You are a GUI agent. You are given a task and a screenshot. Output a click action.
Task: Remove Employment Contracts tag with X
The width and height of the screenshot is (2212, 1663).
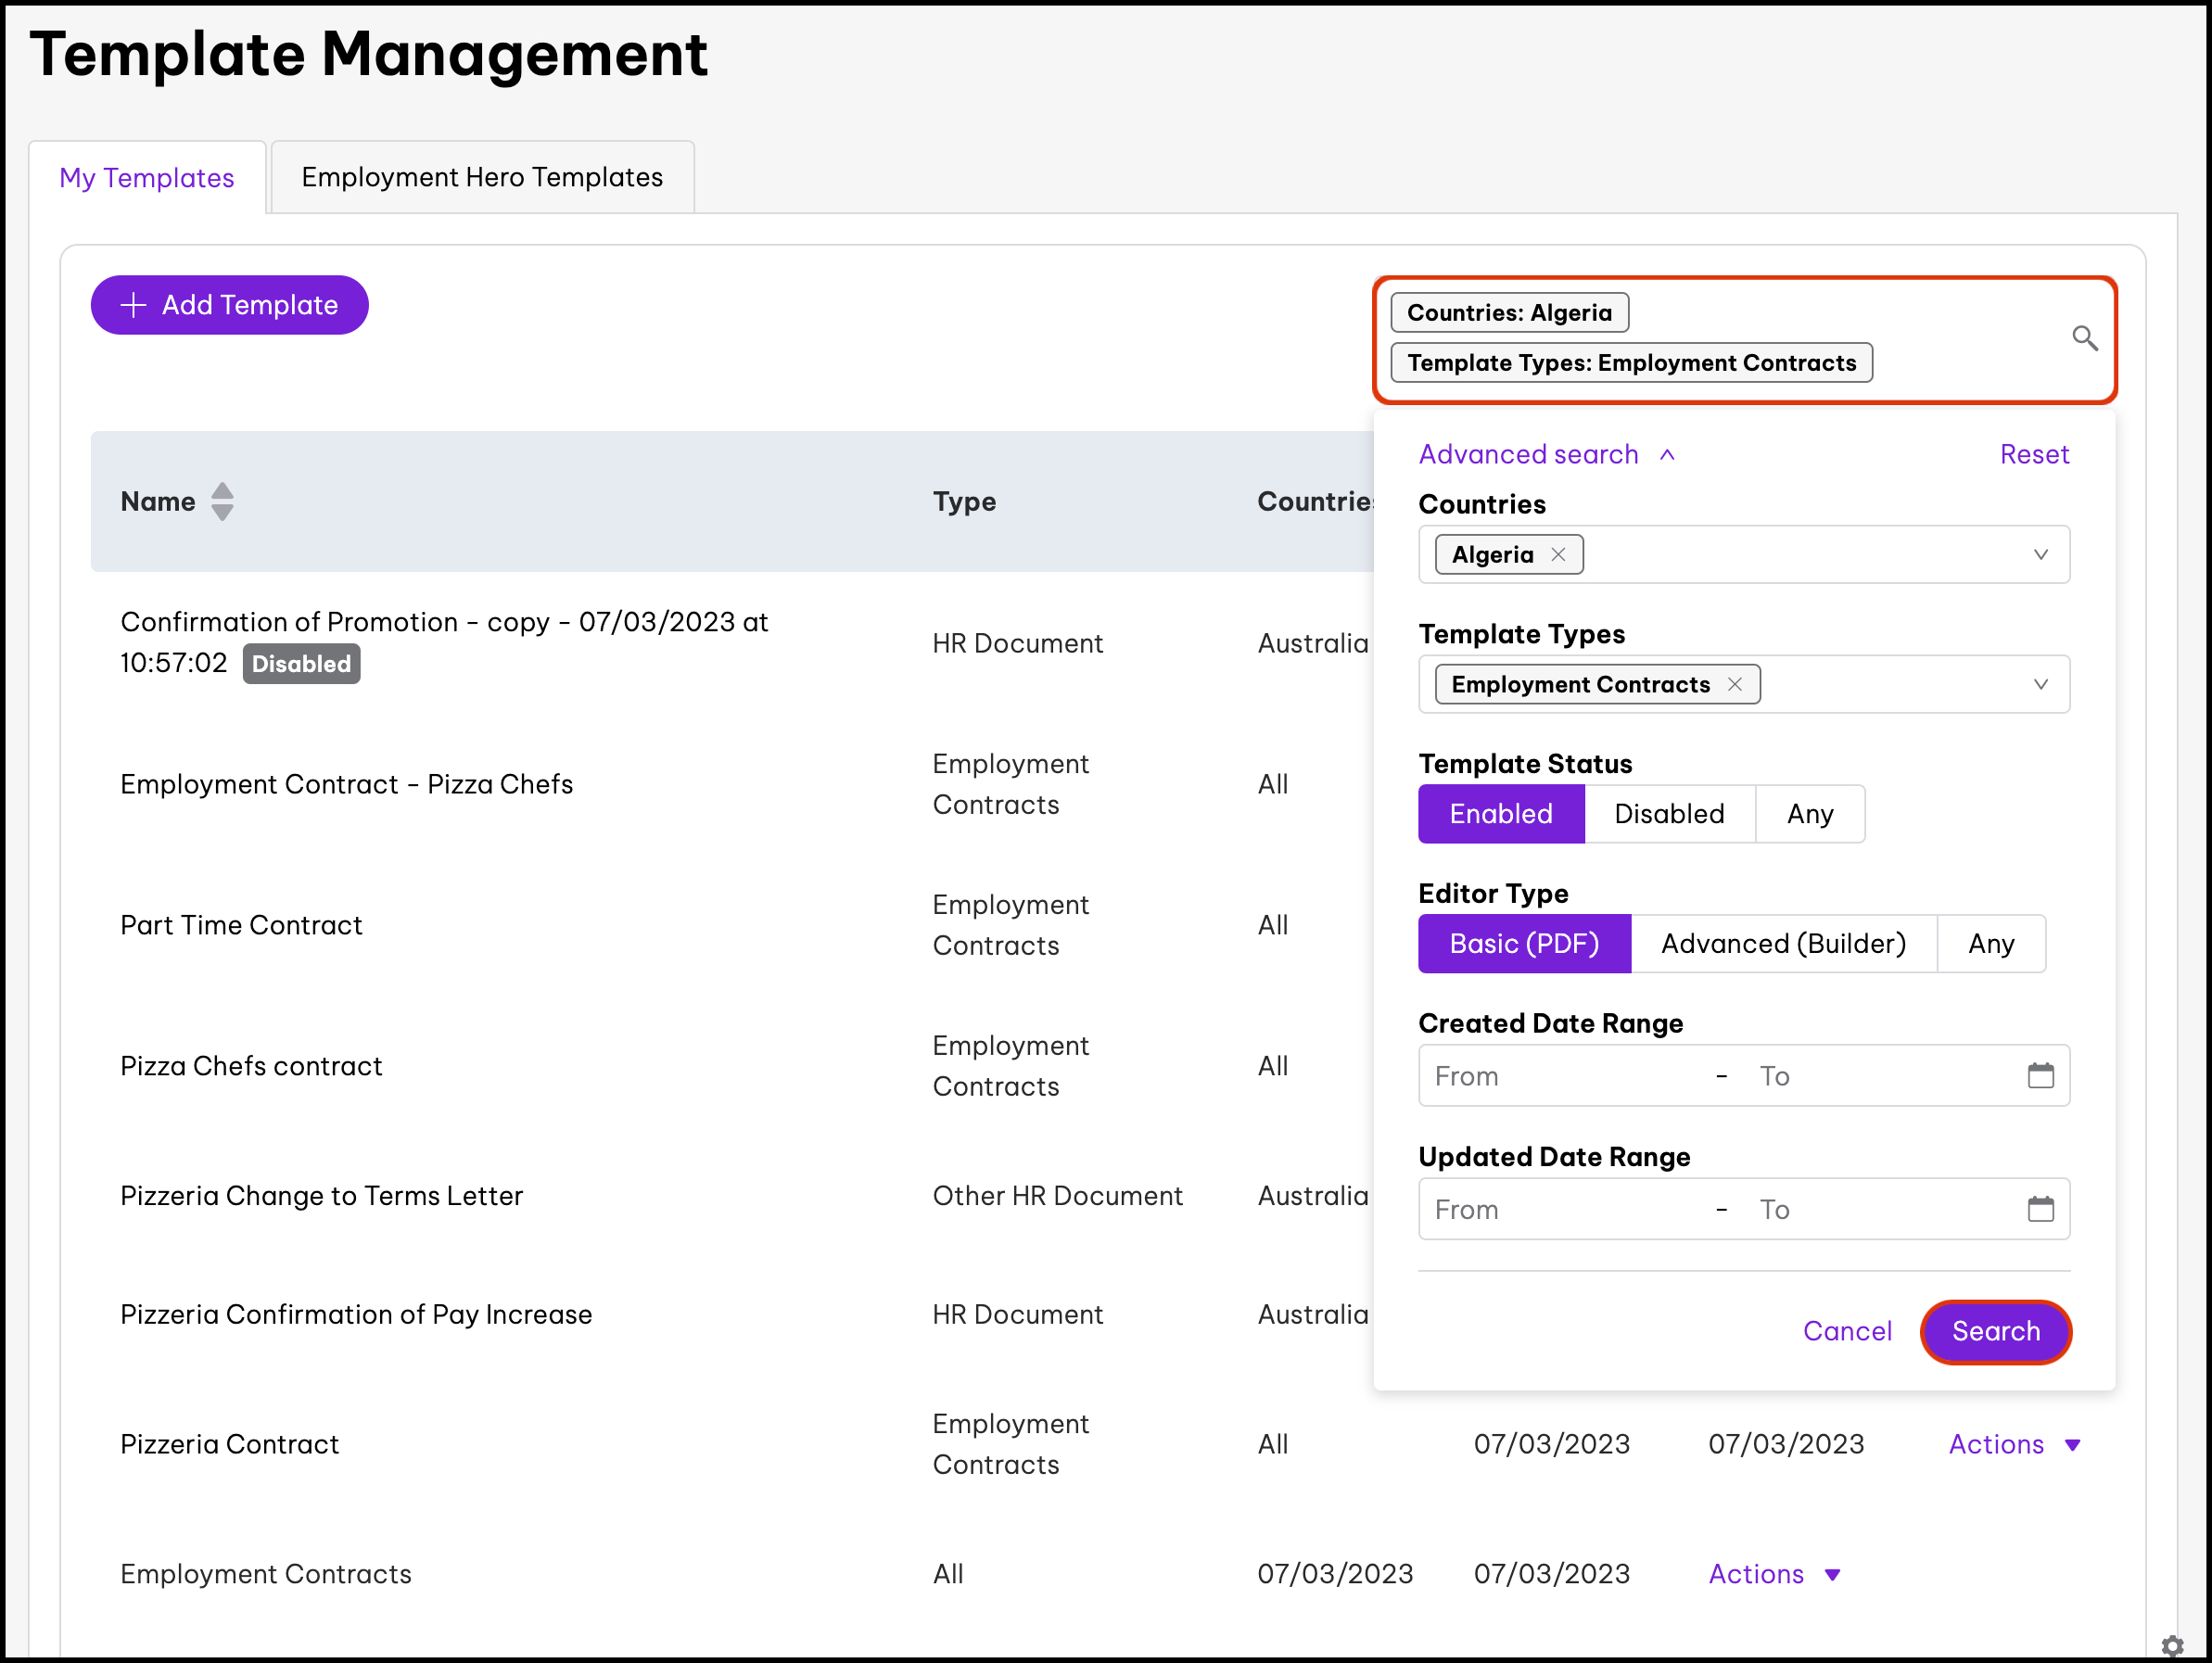1735,685
